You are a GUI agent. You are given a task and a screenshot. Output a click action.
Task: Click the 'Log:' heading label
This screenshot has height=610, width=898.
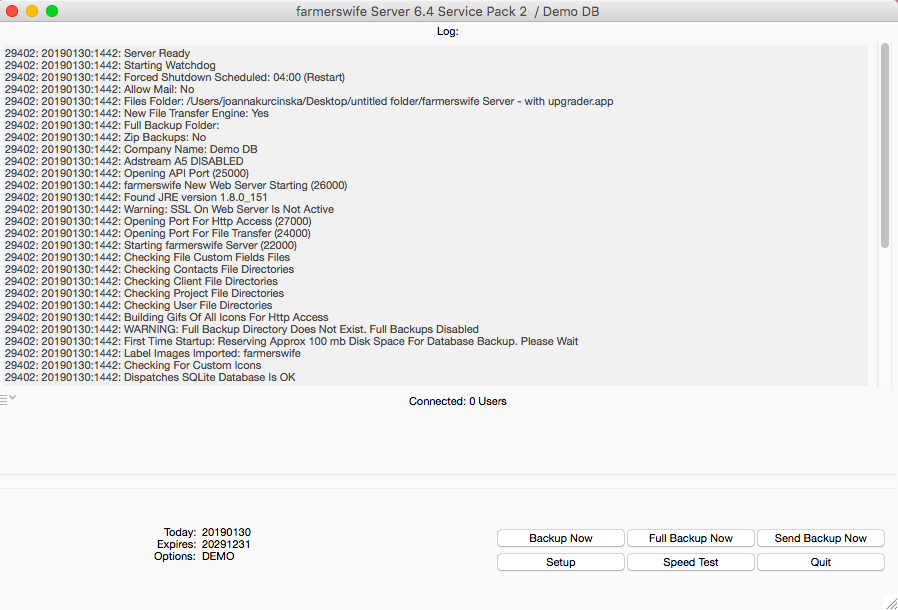tap(448, 32)
